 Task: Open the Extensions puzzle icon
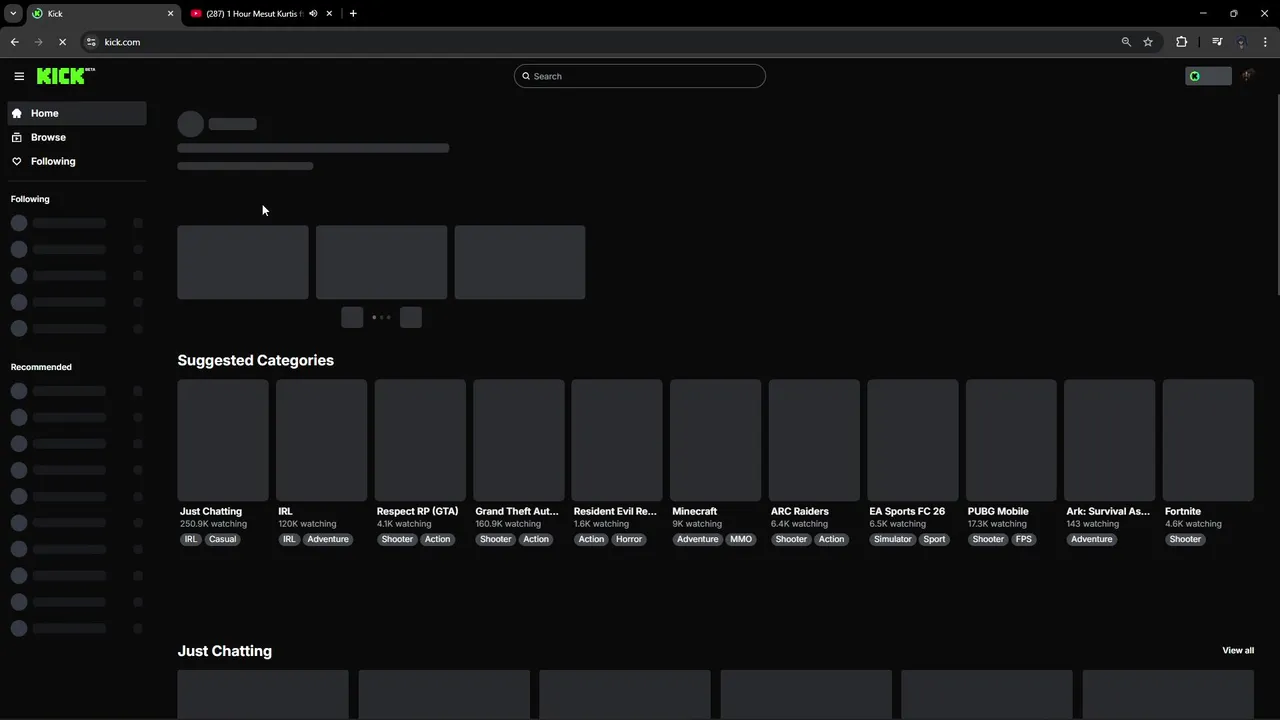pyautogui.click(x=1182, y=42)
